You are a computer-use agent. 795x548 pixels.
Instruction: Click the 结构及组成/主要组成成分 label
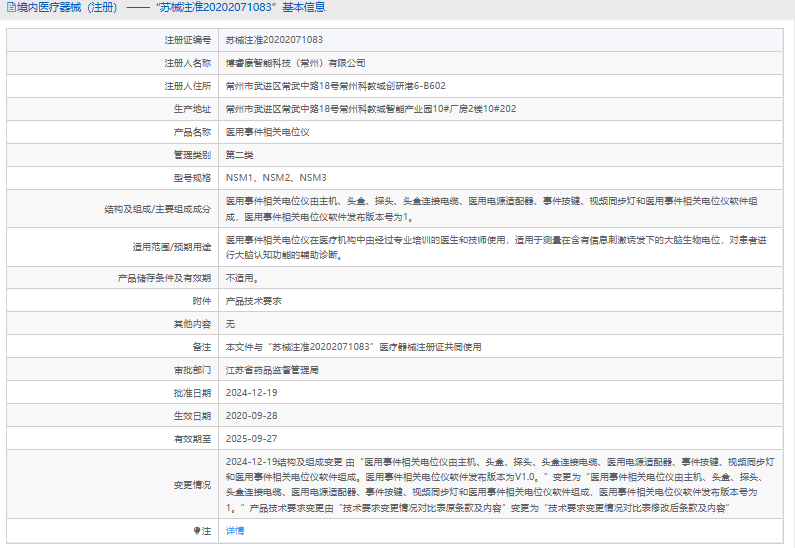[x=158, y=209]
